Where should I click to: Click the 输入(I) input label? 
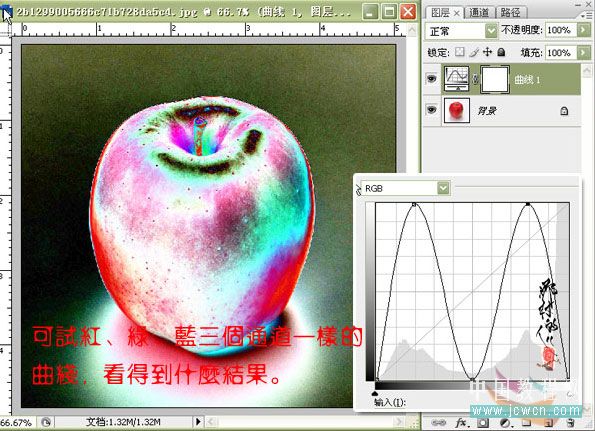[390, 402]
